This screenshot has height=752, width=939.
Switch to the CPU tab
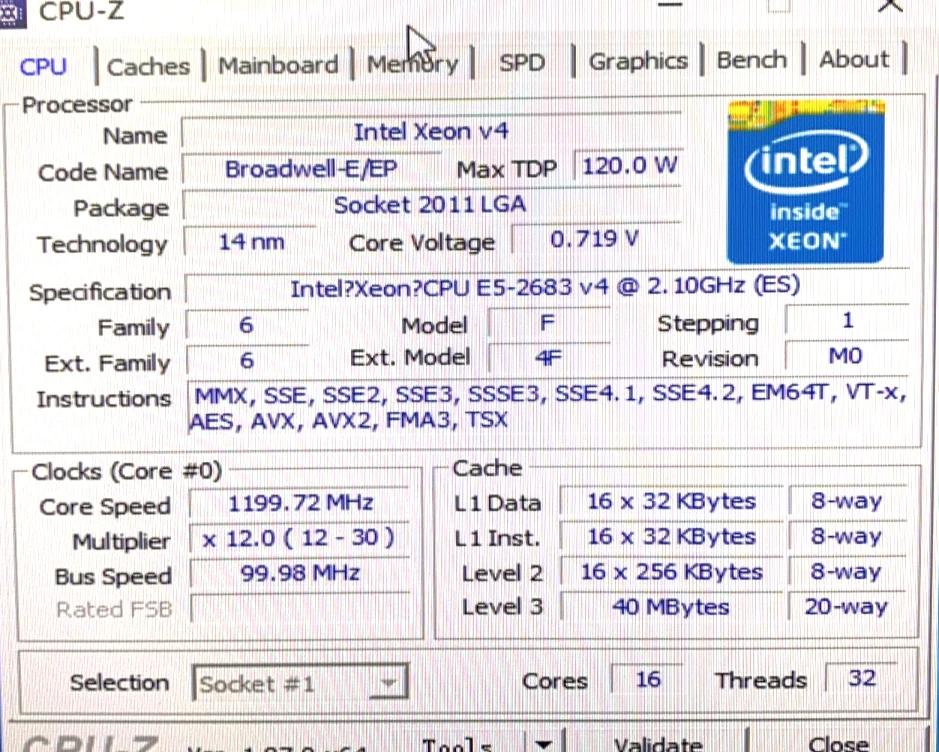point(43,66)
